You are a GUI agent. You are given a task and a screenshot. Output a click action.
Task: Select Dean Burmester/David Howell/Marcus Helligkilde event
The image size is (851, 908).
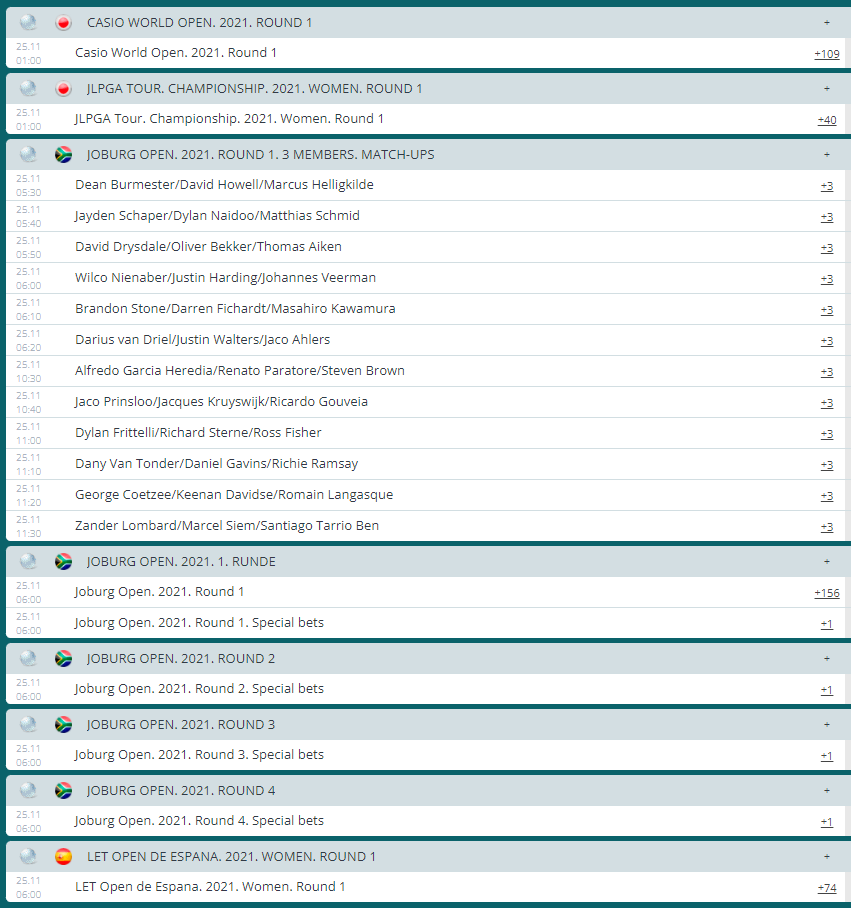225,185
